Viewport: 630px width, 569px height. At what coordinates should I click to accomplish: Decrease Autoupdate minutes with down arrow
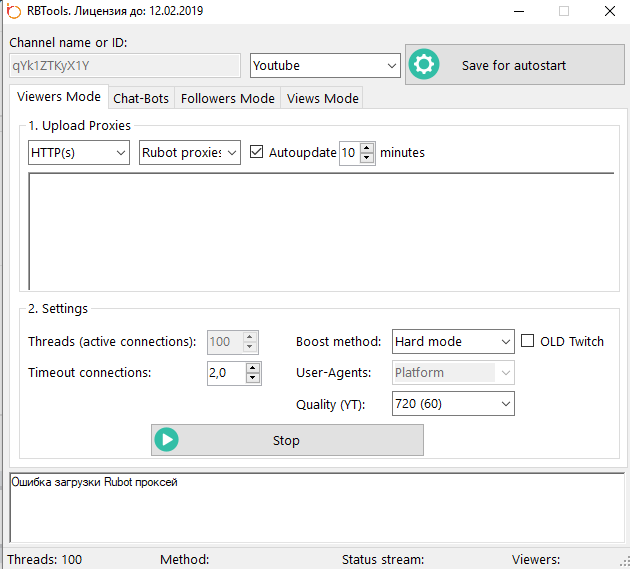[x=367, y=158]
